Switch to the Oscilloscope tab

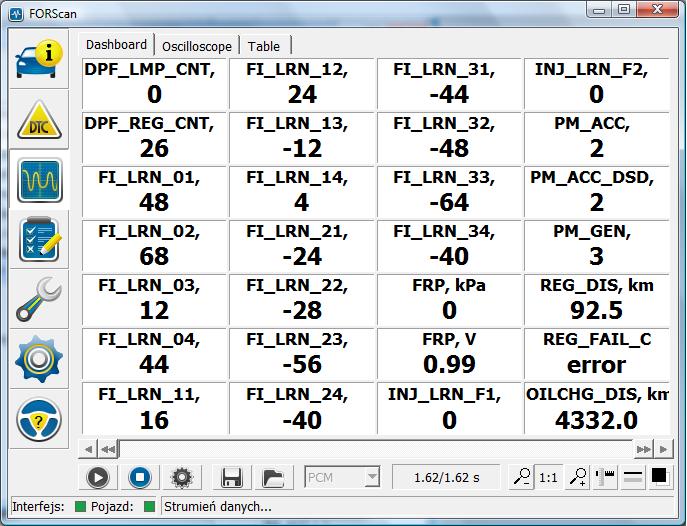click(197, 46)
